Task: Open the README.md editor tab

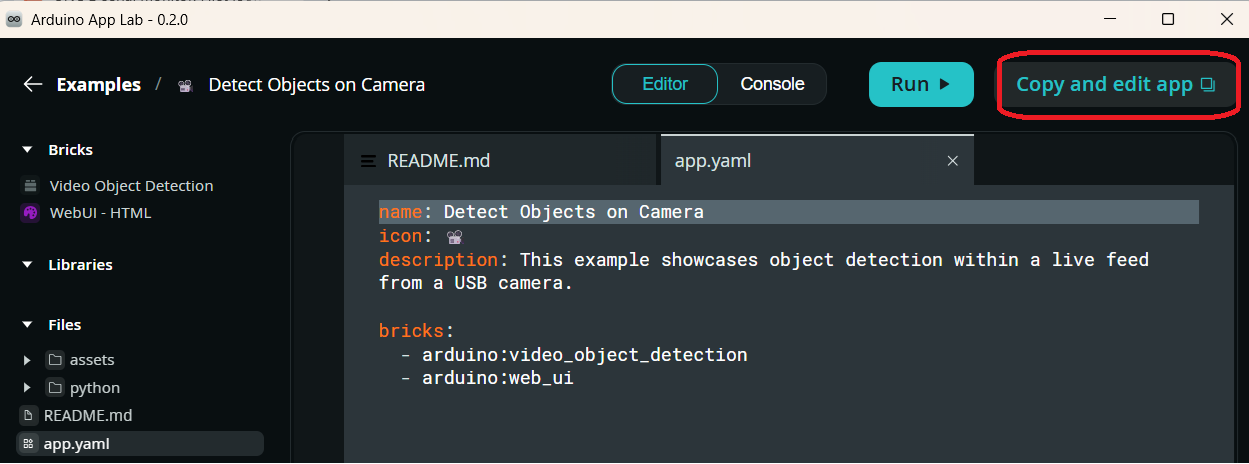Action: click(x=438, y=160)
